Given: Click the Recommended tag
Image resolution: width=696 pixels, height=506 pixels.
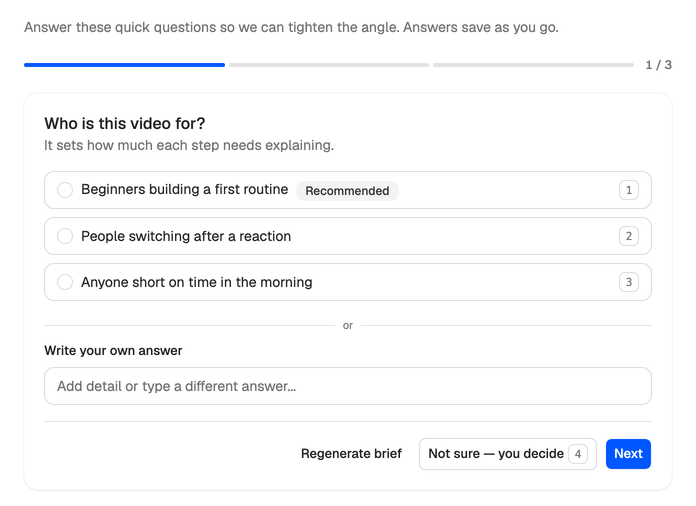Looking at the screenshot, I should click(x=347, y=191).
